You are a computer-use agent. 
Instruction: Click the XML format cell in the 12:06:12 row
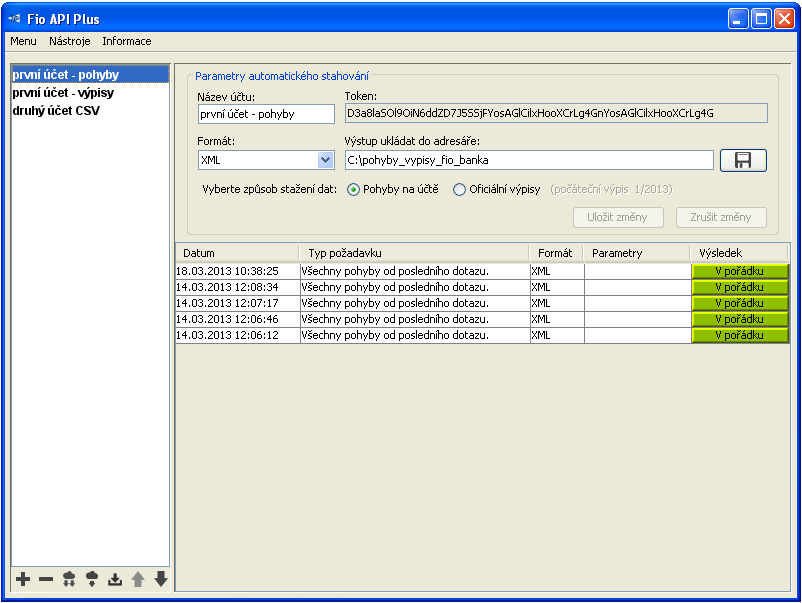(x=557, y=335)
